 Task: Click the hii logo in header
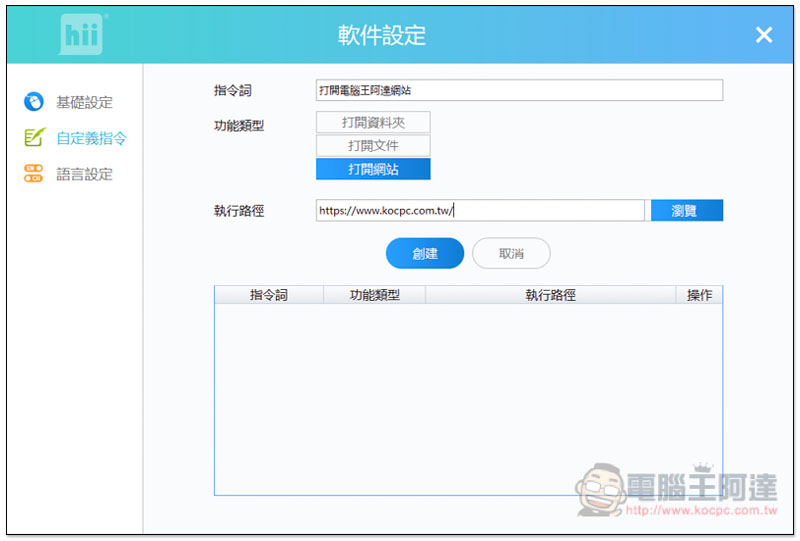pyautogui.click(x=80, y=35)
